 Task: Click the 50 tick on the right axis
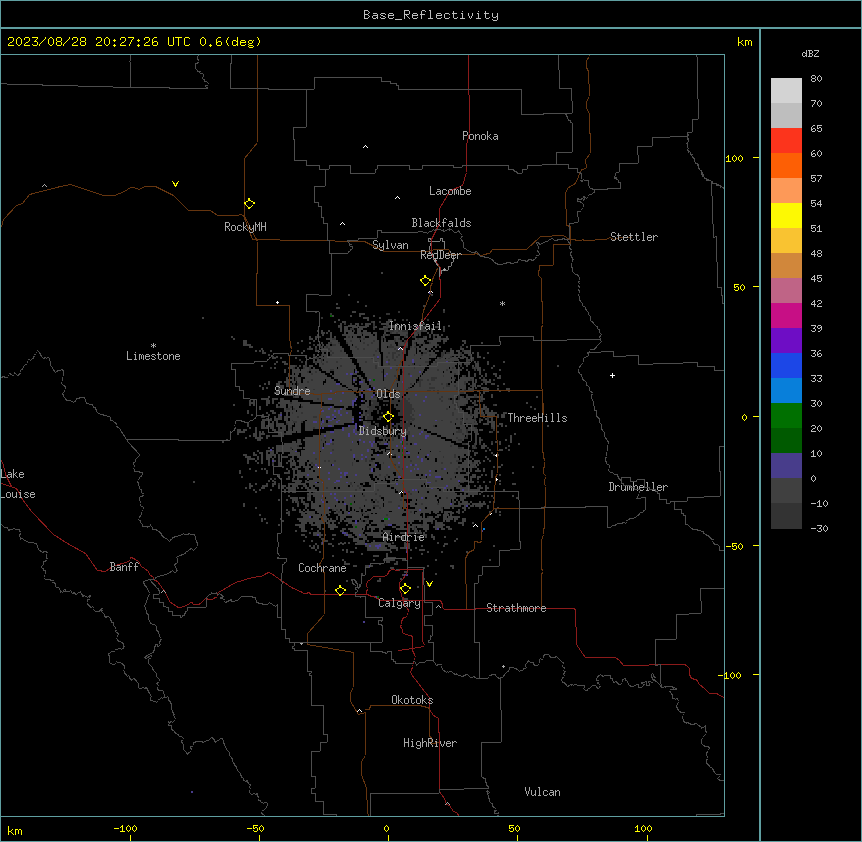[739, 287]
